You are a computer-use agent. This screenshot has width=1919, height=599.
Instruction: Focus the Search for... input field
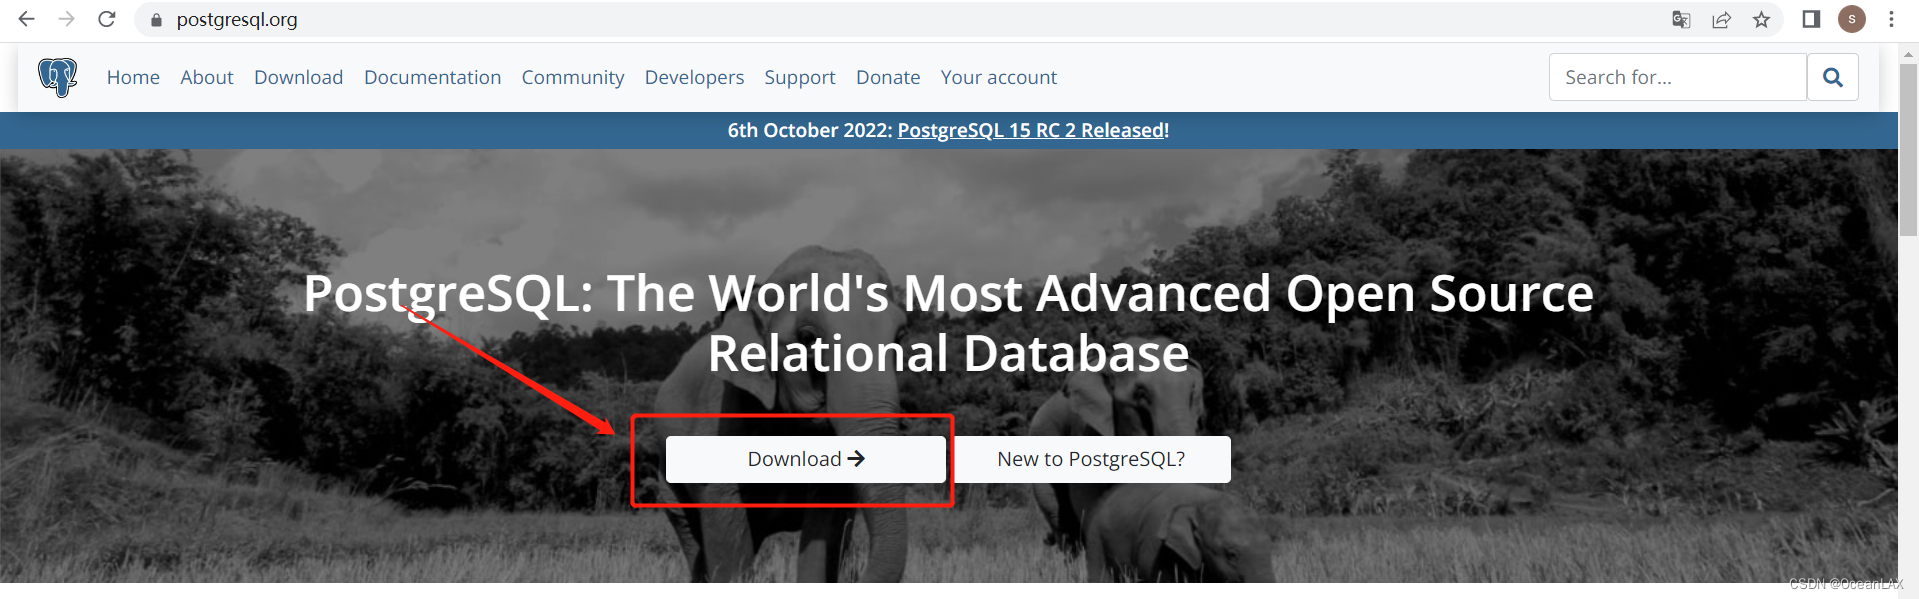point(1678,77)
